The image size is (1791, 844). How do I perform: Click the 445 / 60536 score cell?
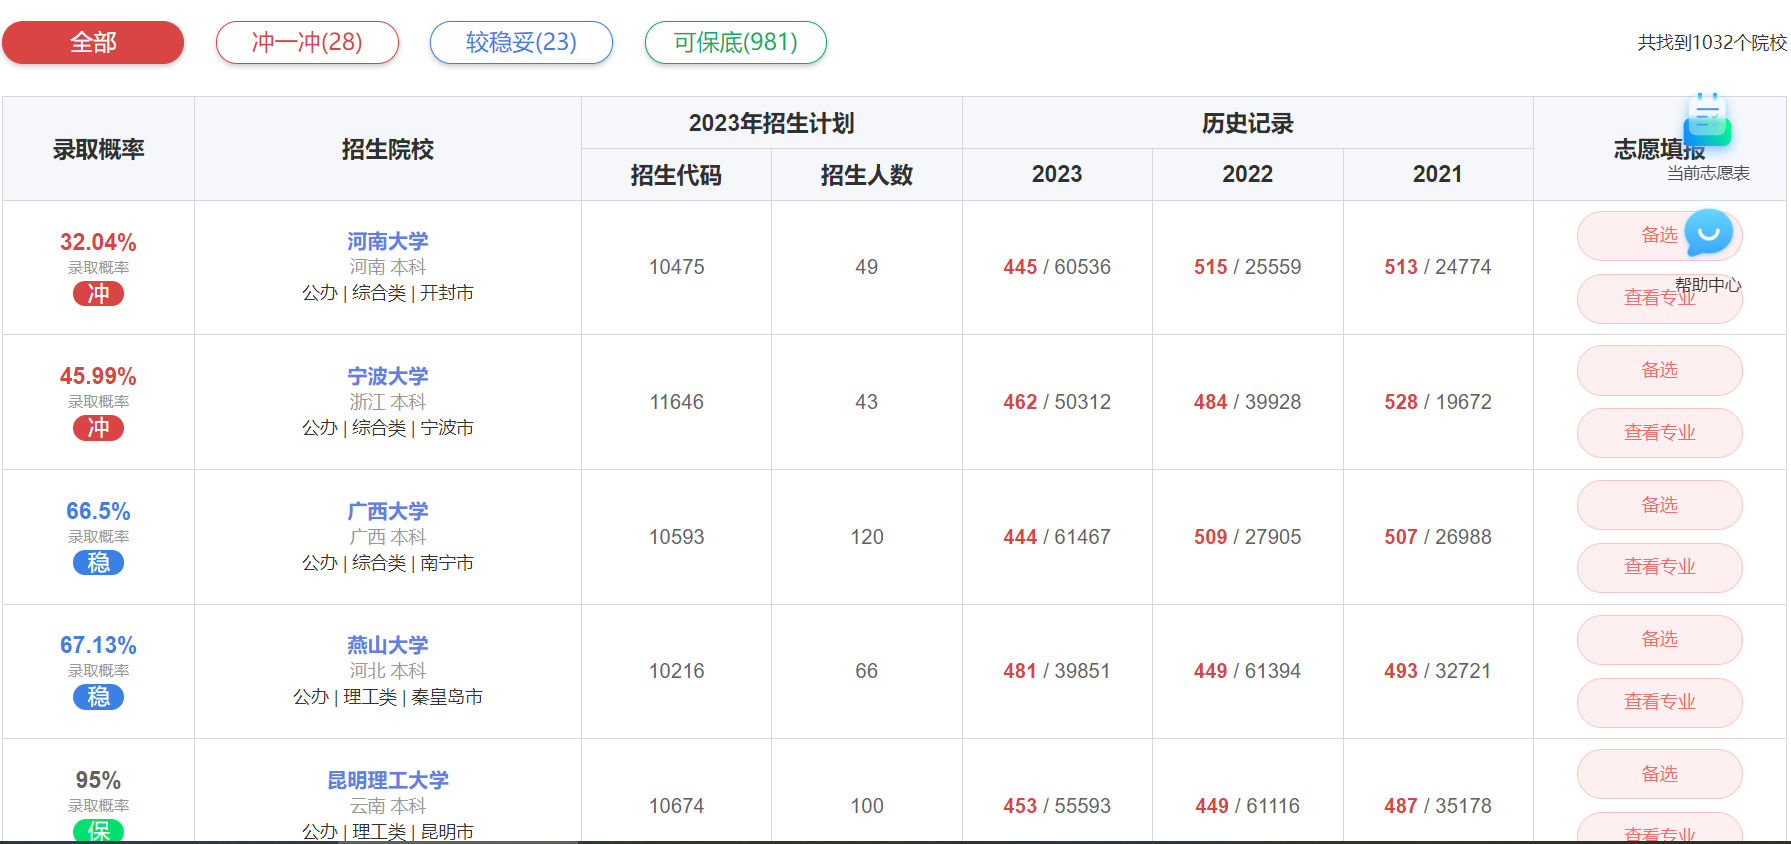1057,267
